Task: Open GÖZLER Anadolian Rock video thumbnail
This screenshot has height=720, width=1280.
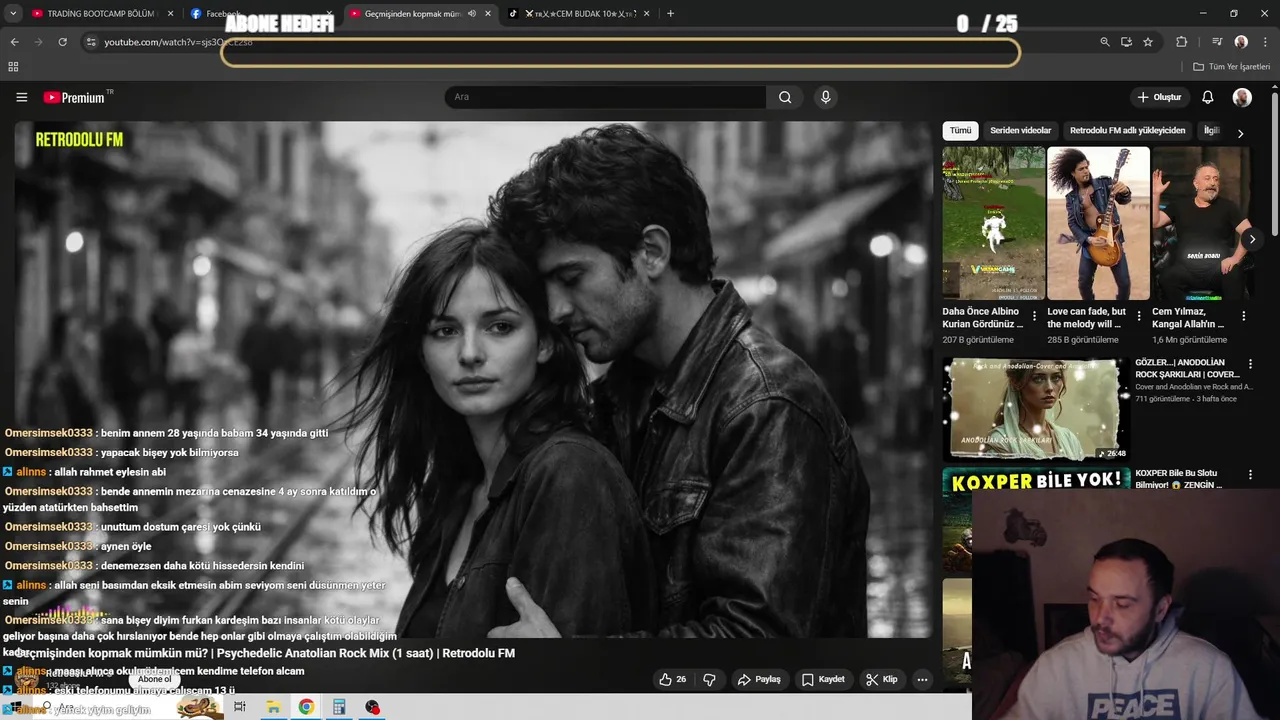Action: [1036, 409]
